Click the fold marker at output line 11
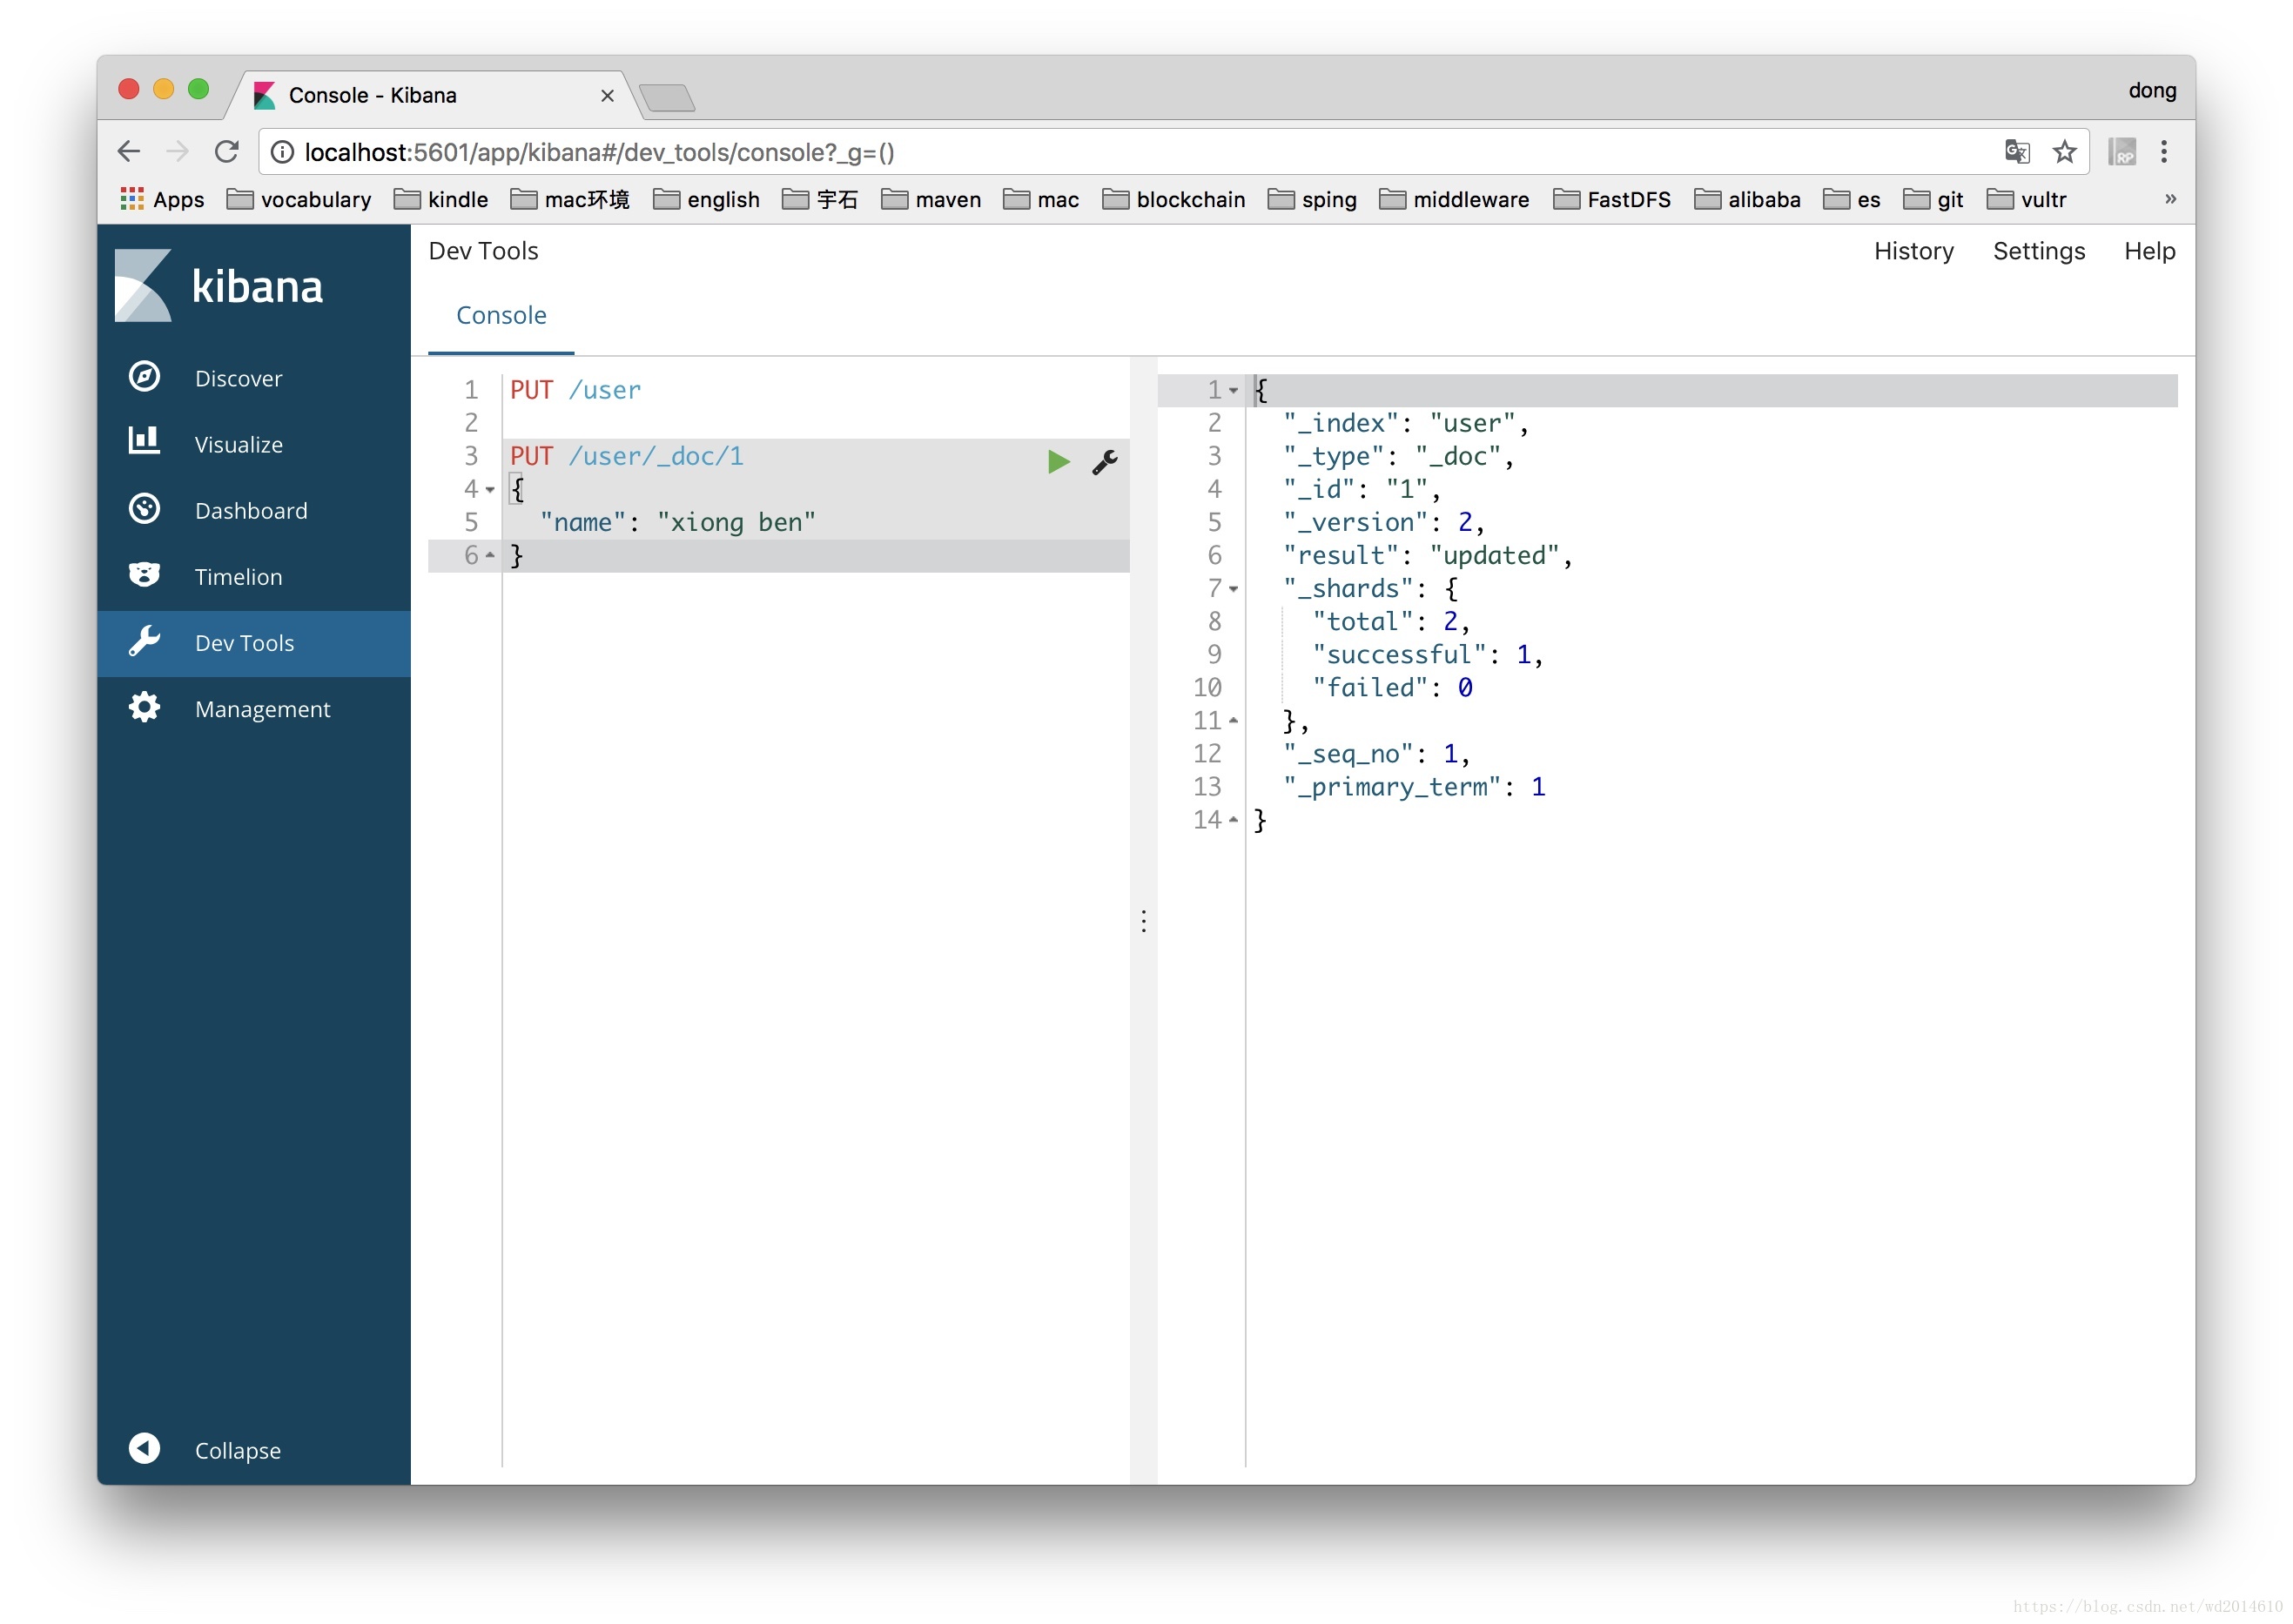 (x=1233, y=720)
